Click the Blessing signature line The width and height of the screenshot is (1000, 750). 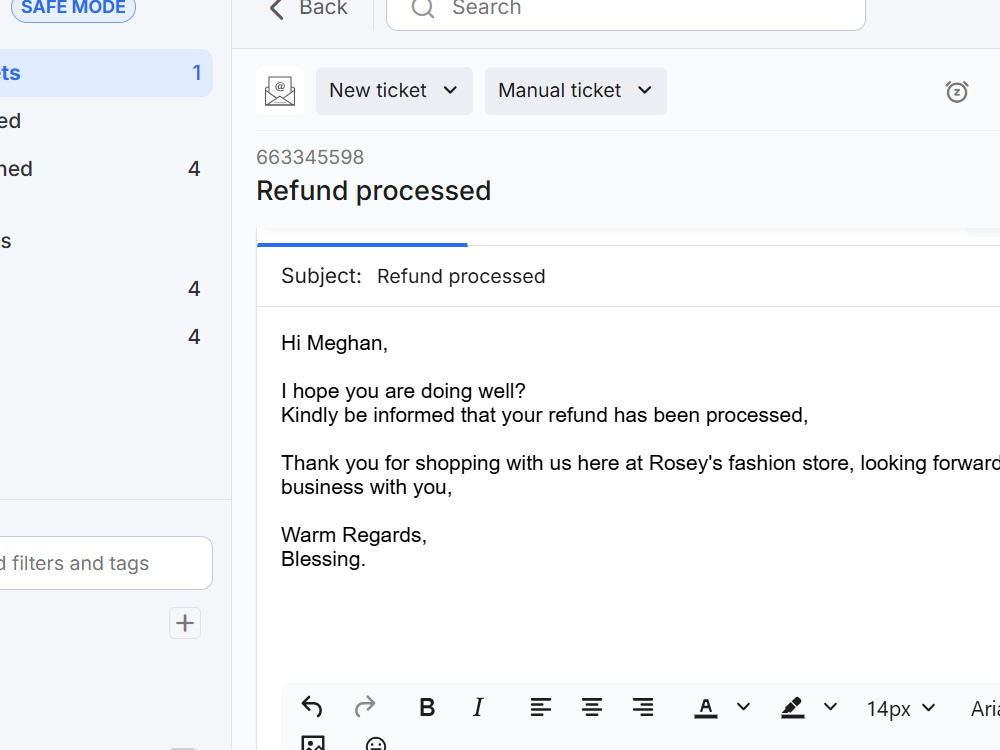point(323,559)
